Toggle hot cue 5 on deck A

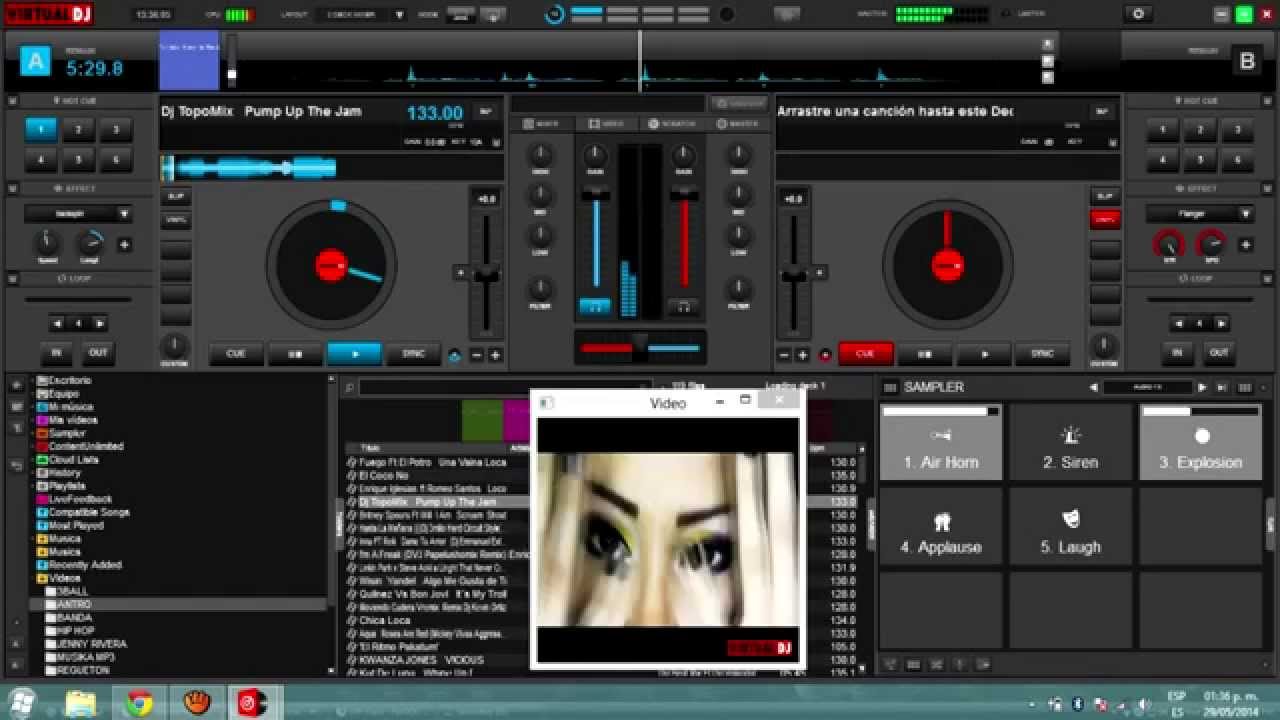[78, 159]
